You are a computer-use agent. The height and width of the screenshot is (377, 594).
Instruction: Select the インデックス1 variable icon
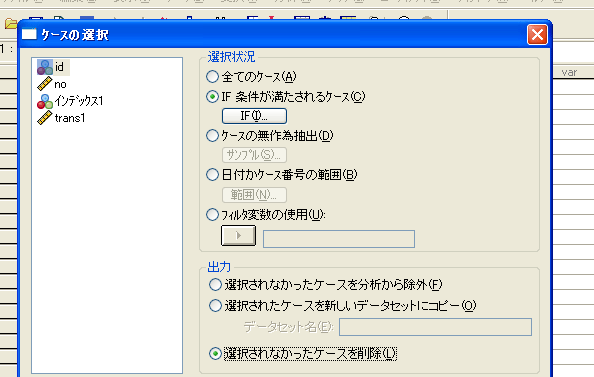45,101
